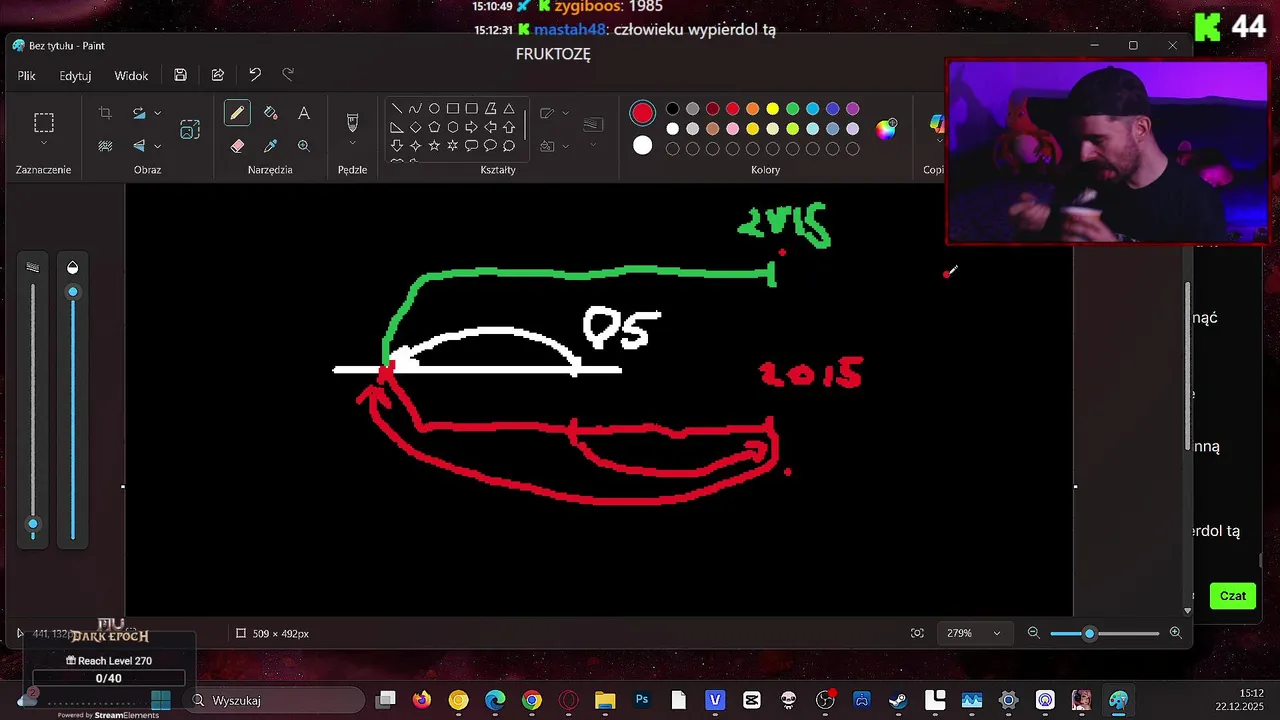Click the fit to window icon

pyautogui.click(x=917, y=633)
